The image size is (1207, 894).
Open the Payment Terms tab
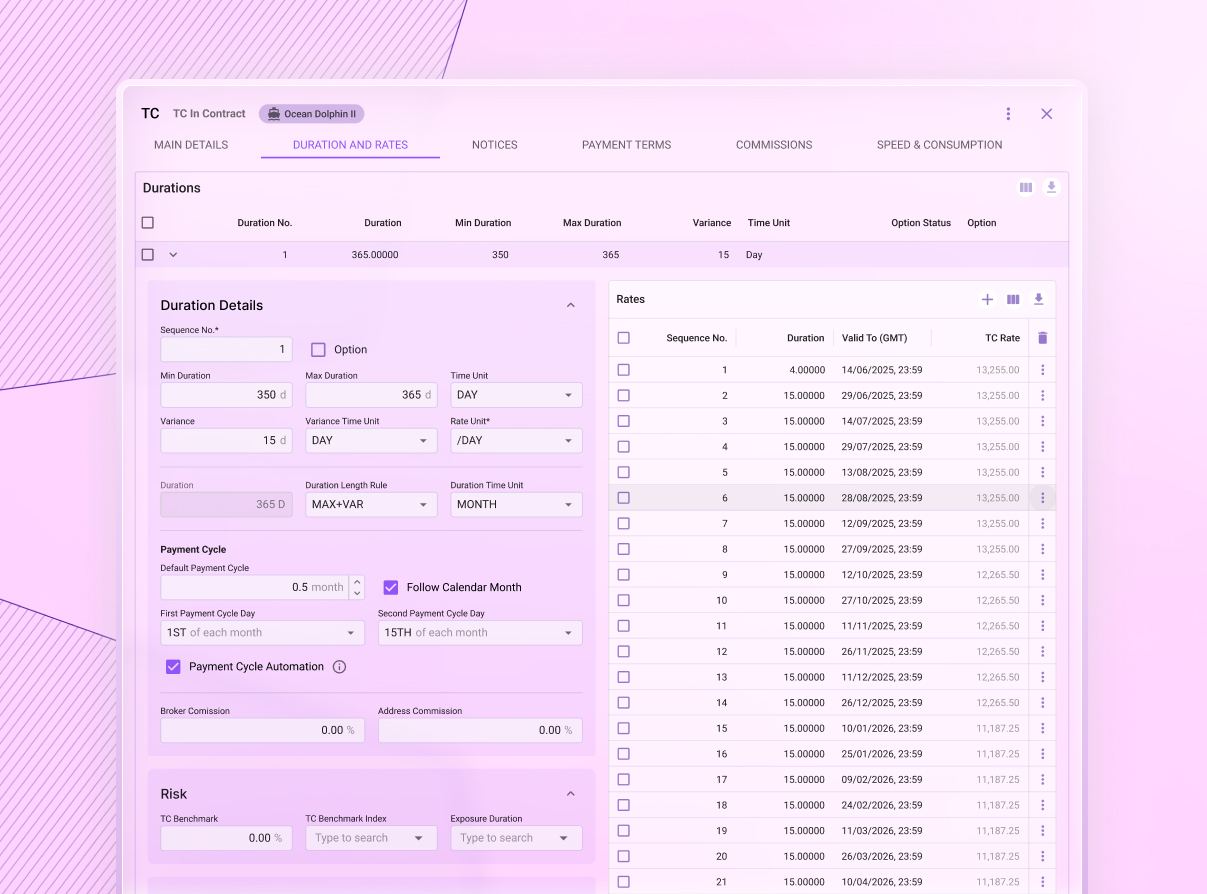[626, 145]
